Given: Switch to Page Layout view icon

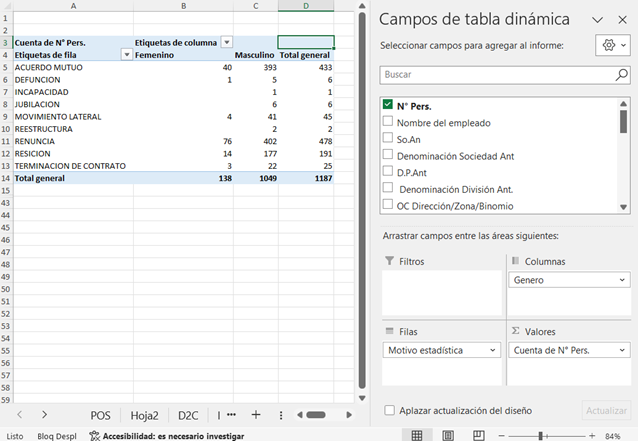Looking at the screenshot, I should [x=447, y=436].
